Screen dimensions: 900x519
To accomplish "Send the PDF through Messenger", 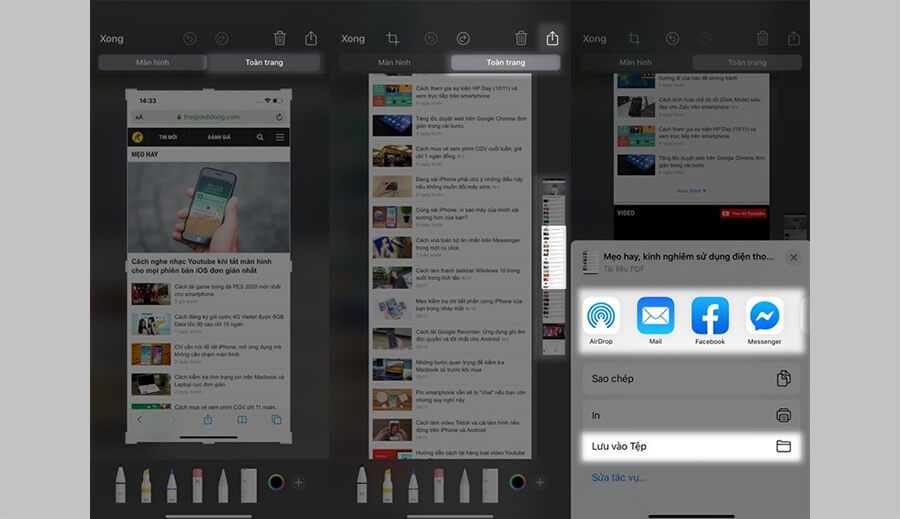I will coord(765,320).
